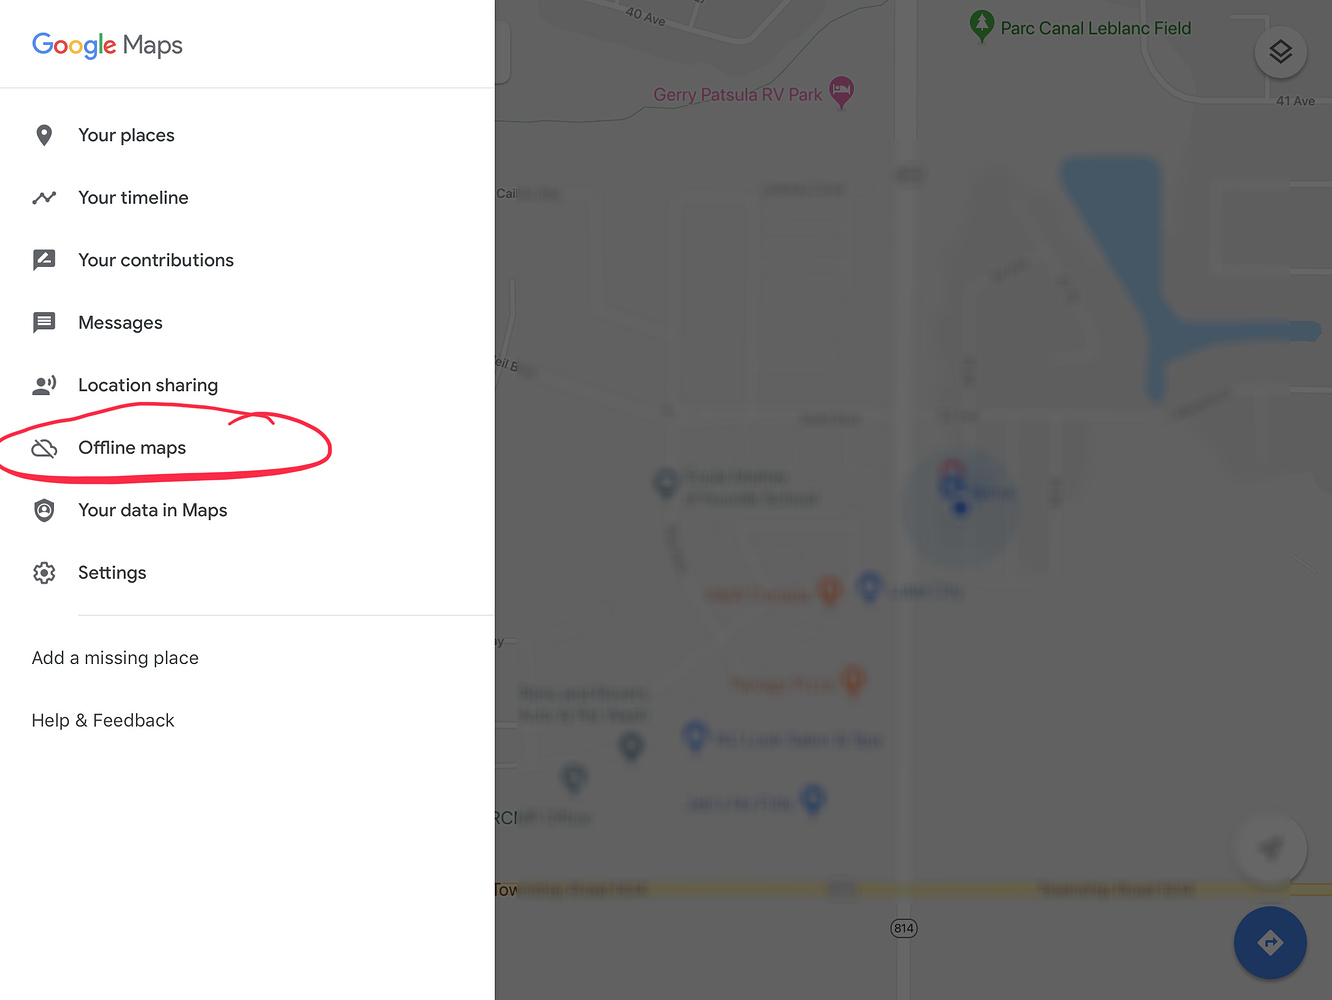1332x1000 pixels.
Task: Open the Settings menu item
Action: [x=112, y=572]
